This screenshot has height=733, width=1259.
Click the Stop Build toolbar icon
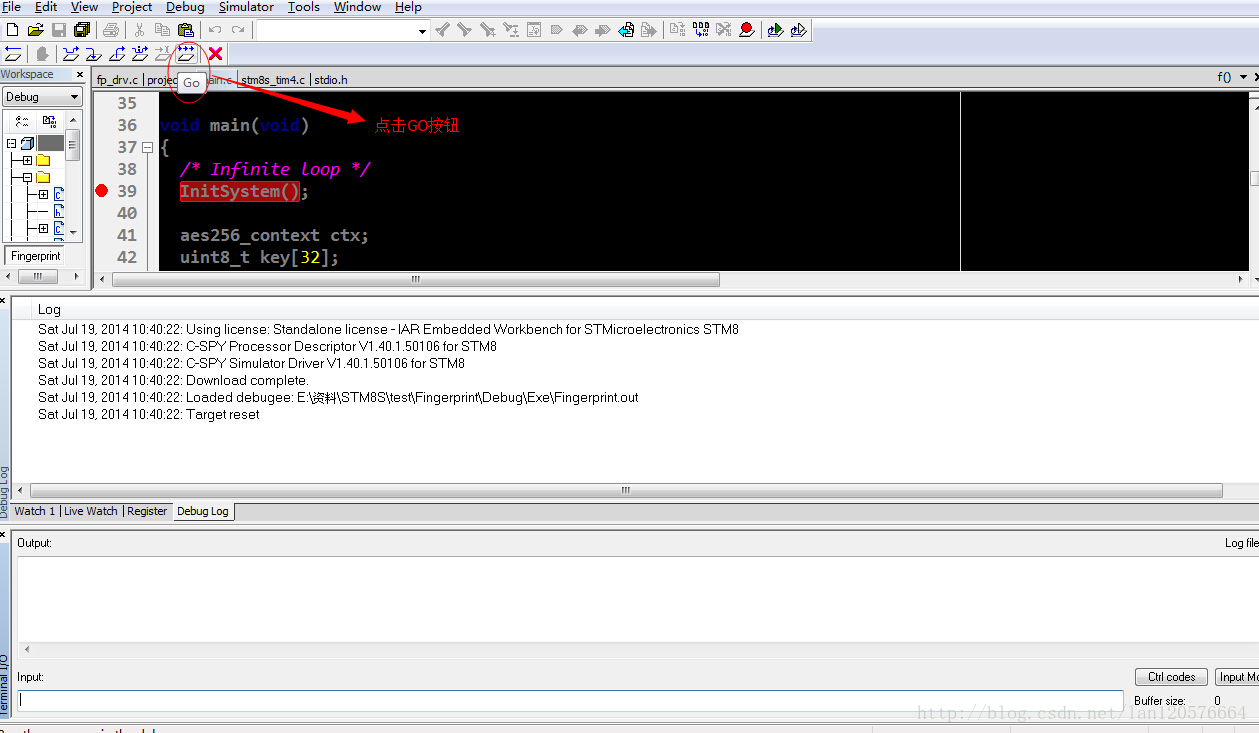tap(724, 30)
